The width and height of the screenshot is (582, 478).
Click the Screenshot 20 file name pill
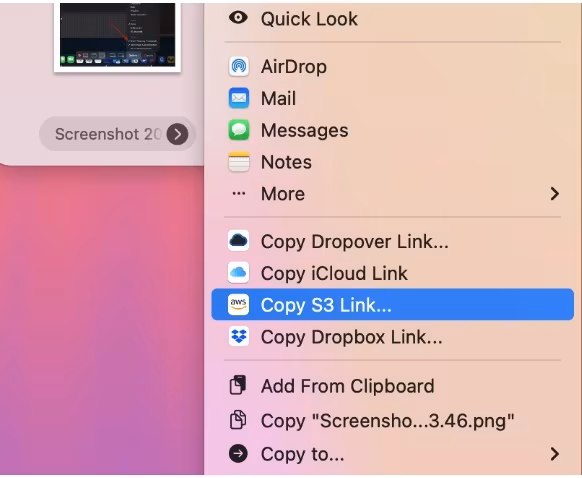pos(117,134)
